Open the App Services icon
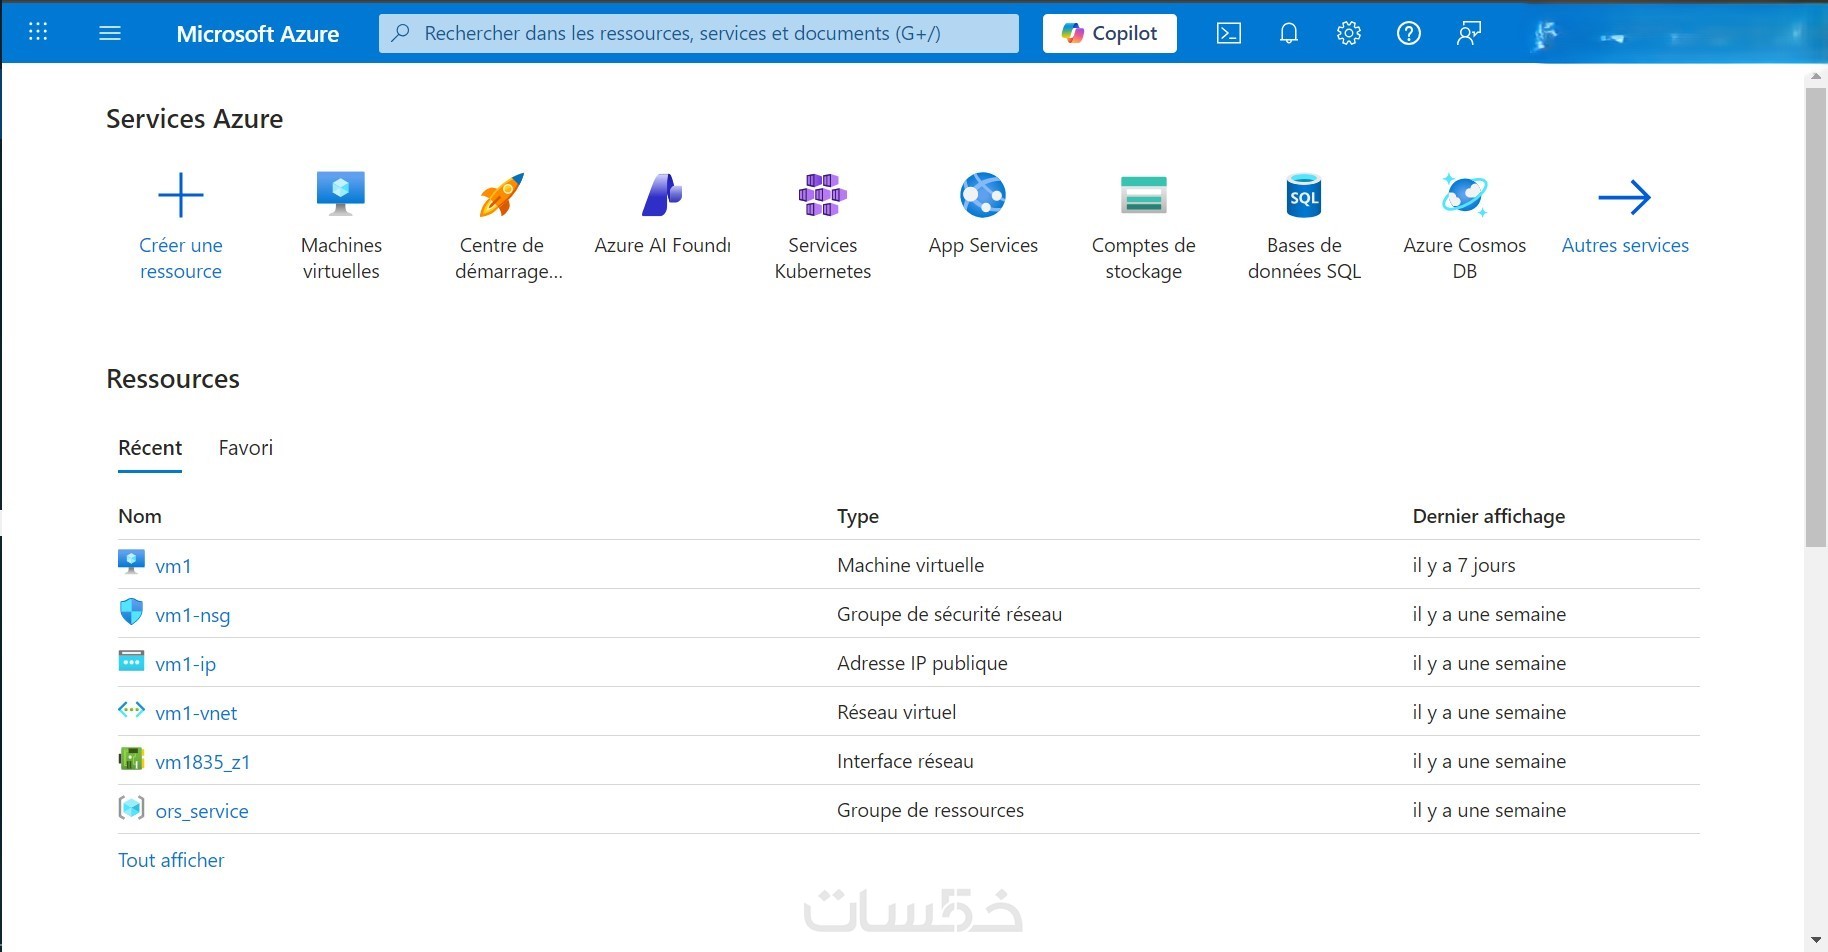 point(983,195)
